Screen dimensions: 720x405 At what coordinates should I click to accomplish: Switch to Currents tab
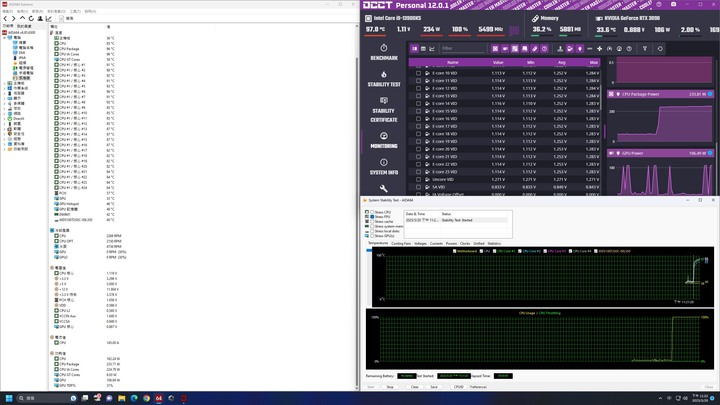point(436,243)
